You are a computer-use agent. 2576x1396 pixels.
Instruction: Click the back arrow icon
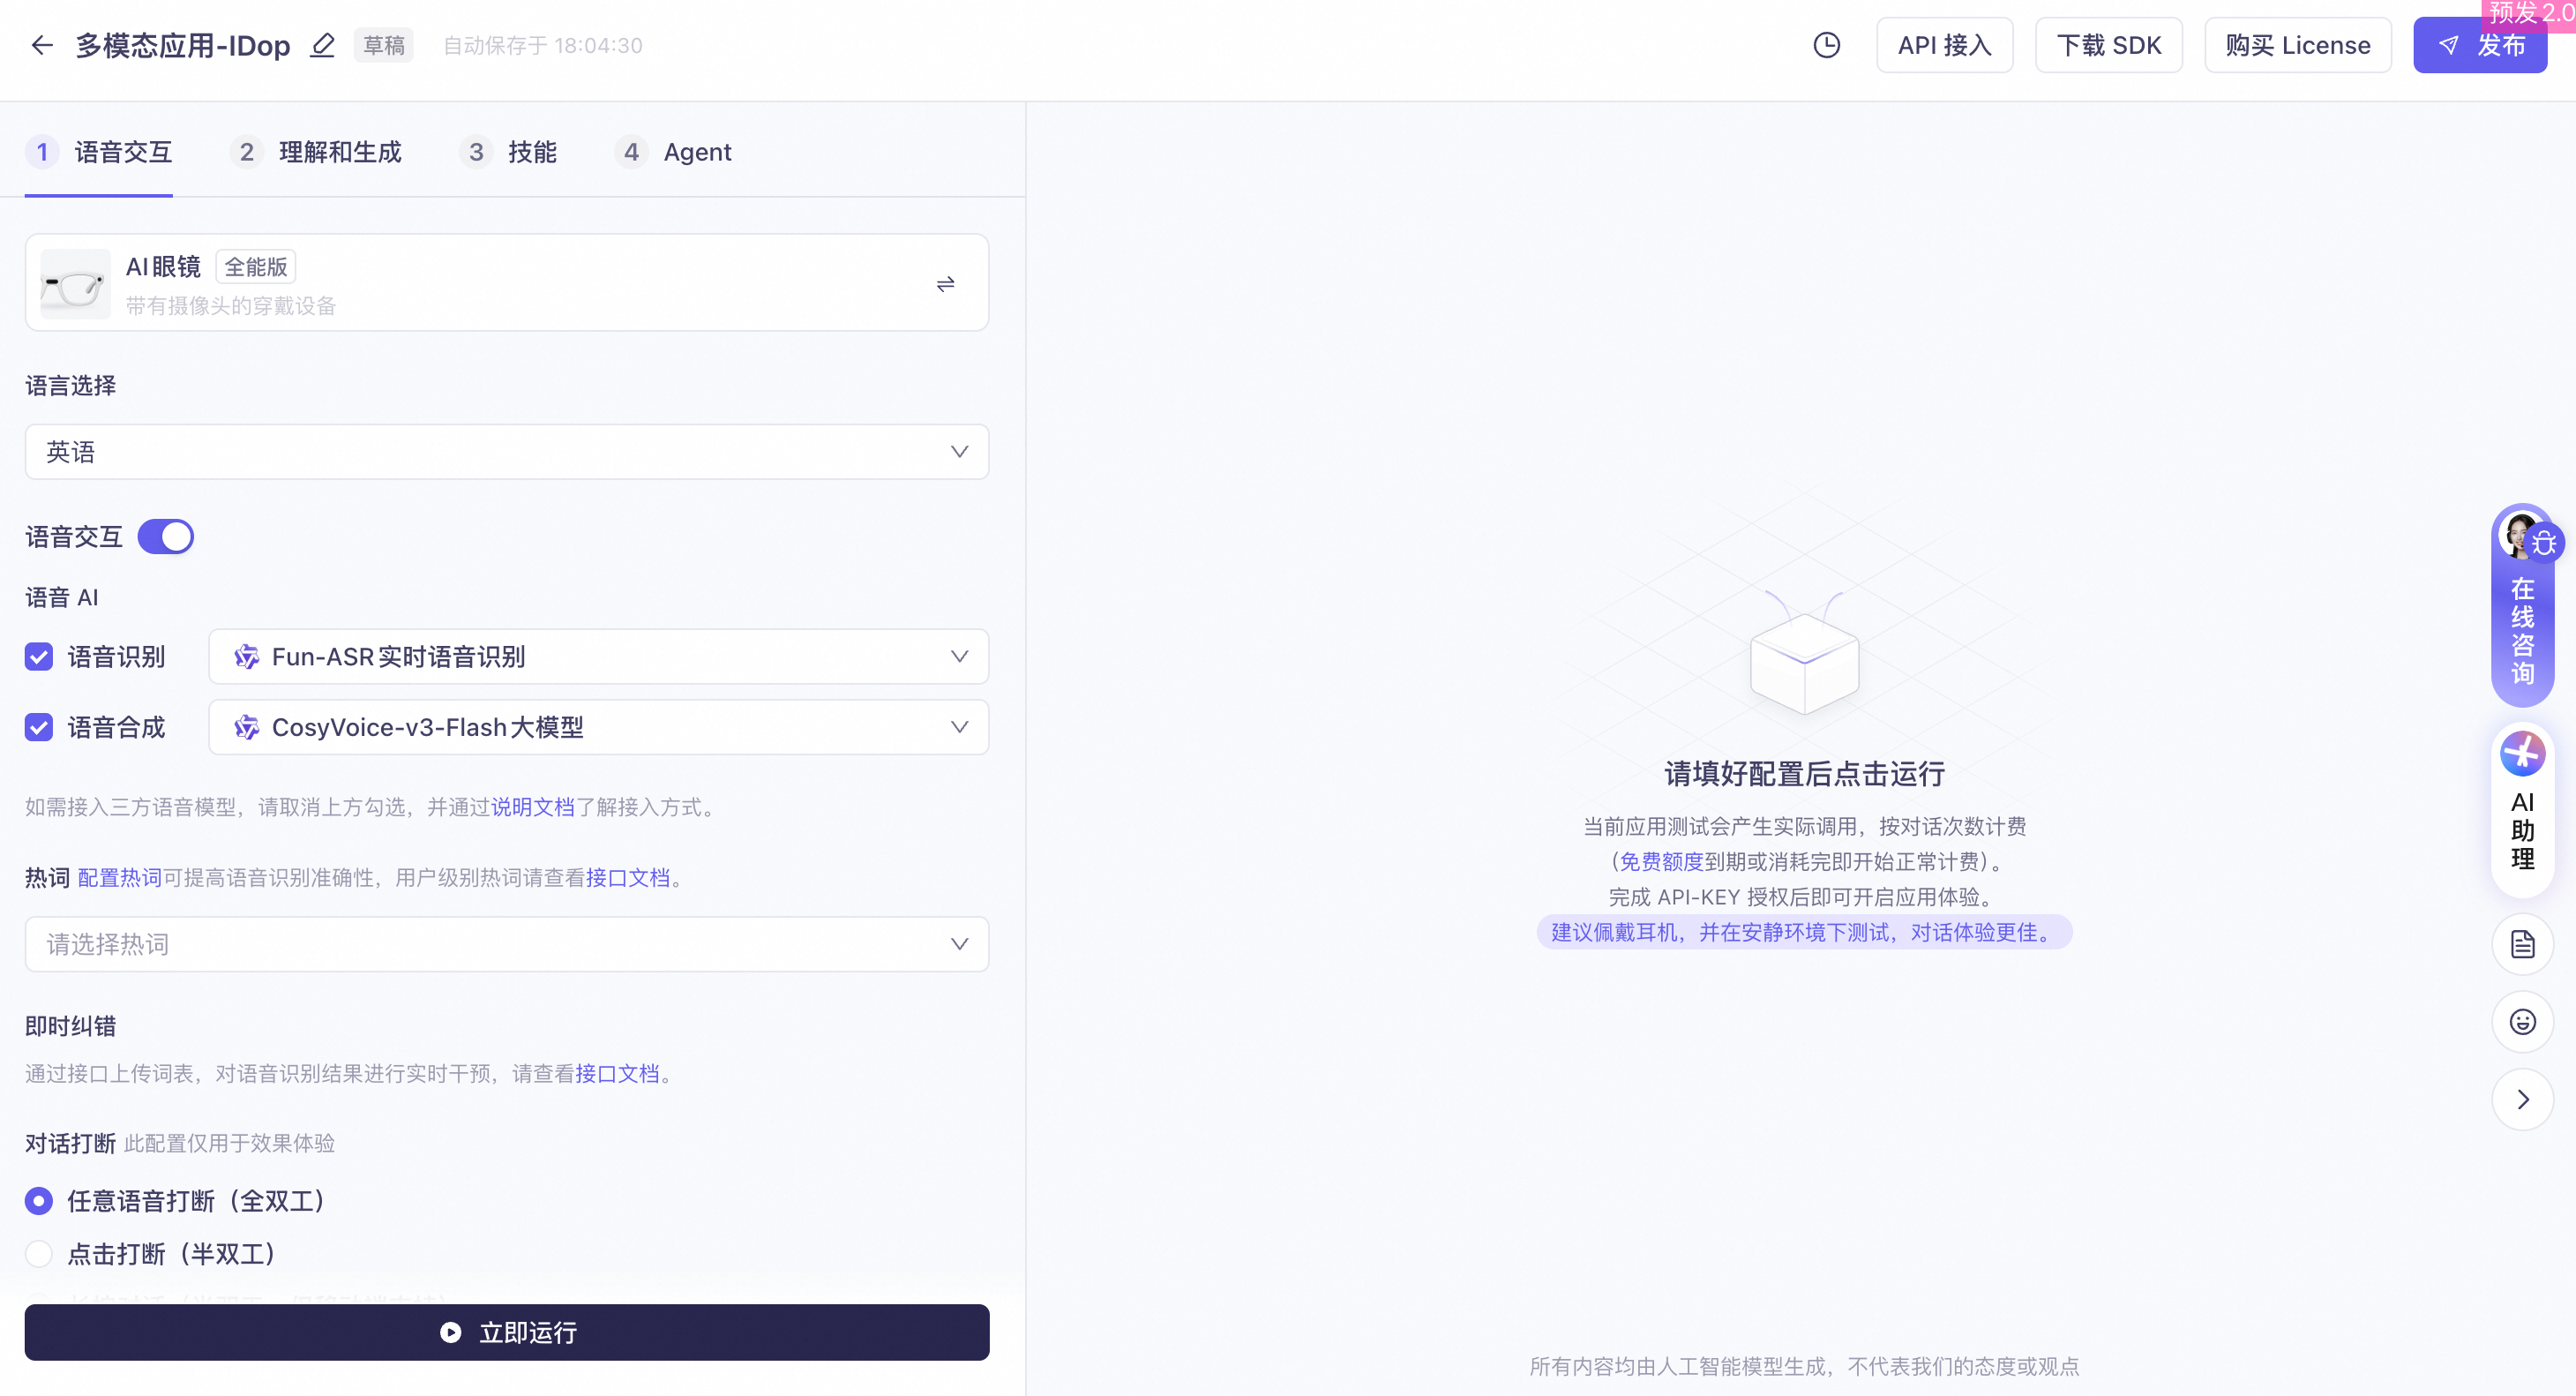click(42, 45)
